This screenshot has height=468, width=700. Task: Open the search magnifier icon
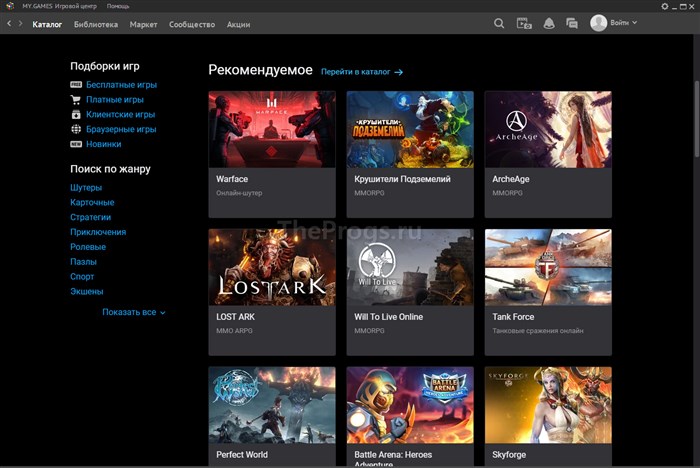click(x=499, y=23)
